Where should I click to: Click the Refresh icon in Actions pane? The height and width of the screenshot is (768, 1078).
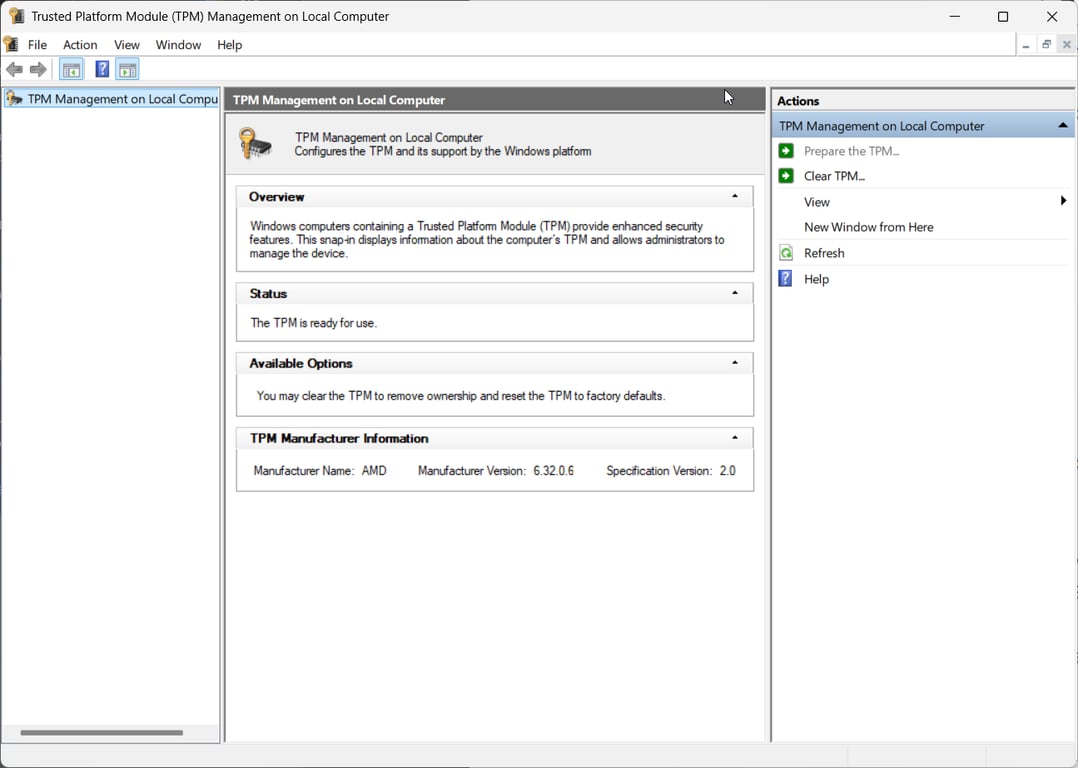click(786, 253)
